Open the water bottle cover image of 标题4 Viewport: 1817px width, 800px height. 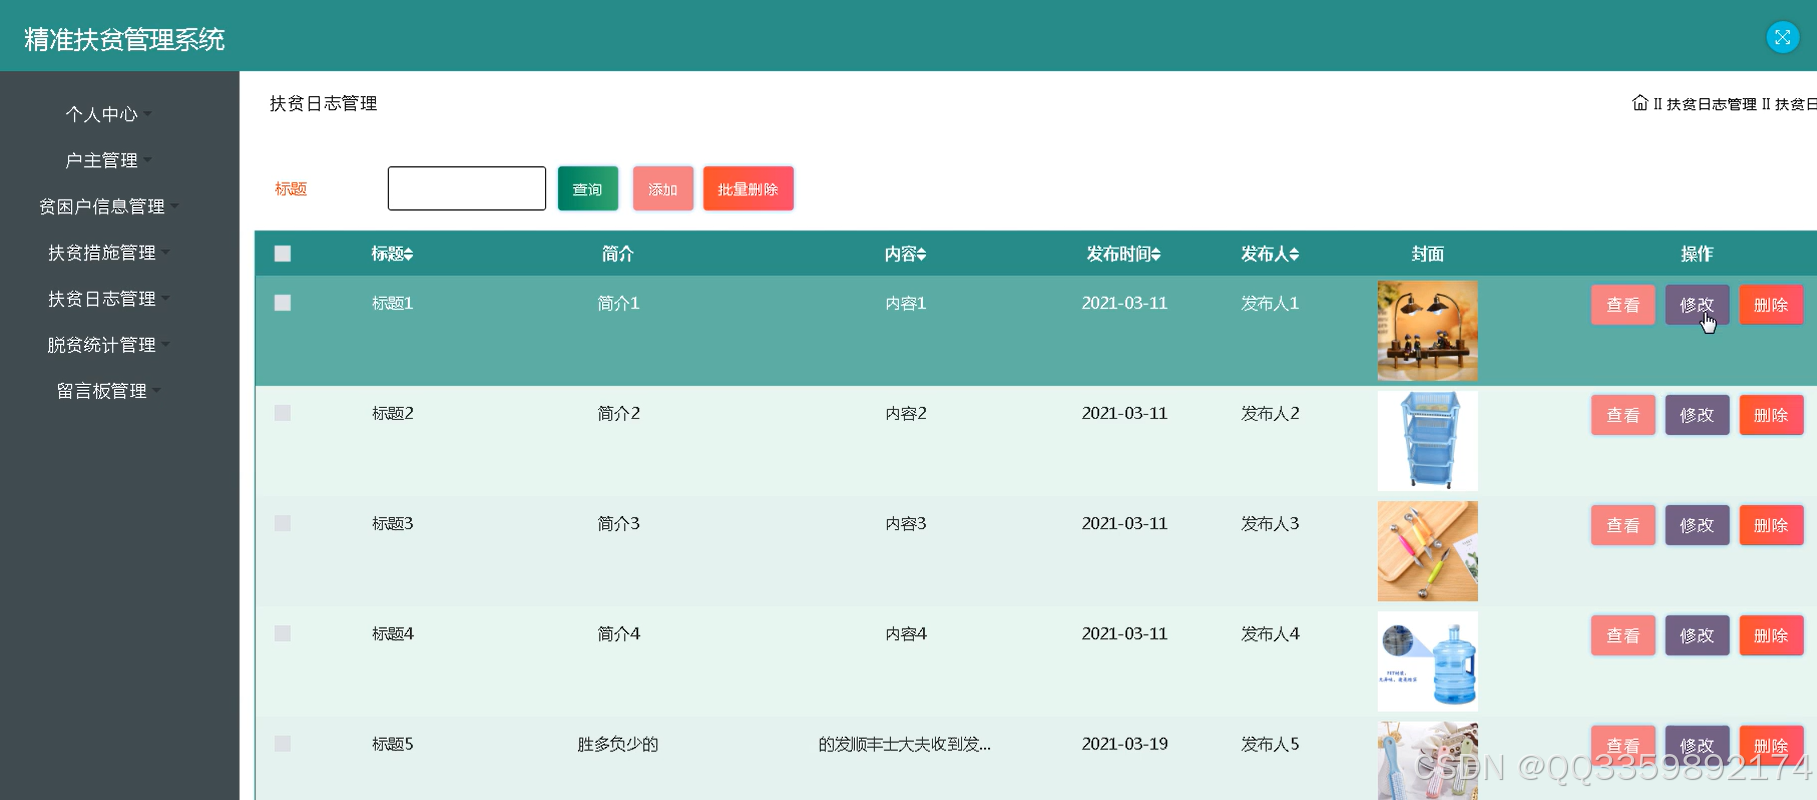[1427, 661]
